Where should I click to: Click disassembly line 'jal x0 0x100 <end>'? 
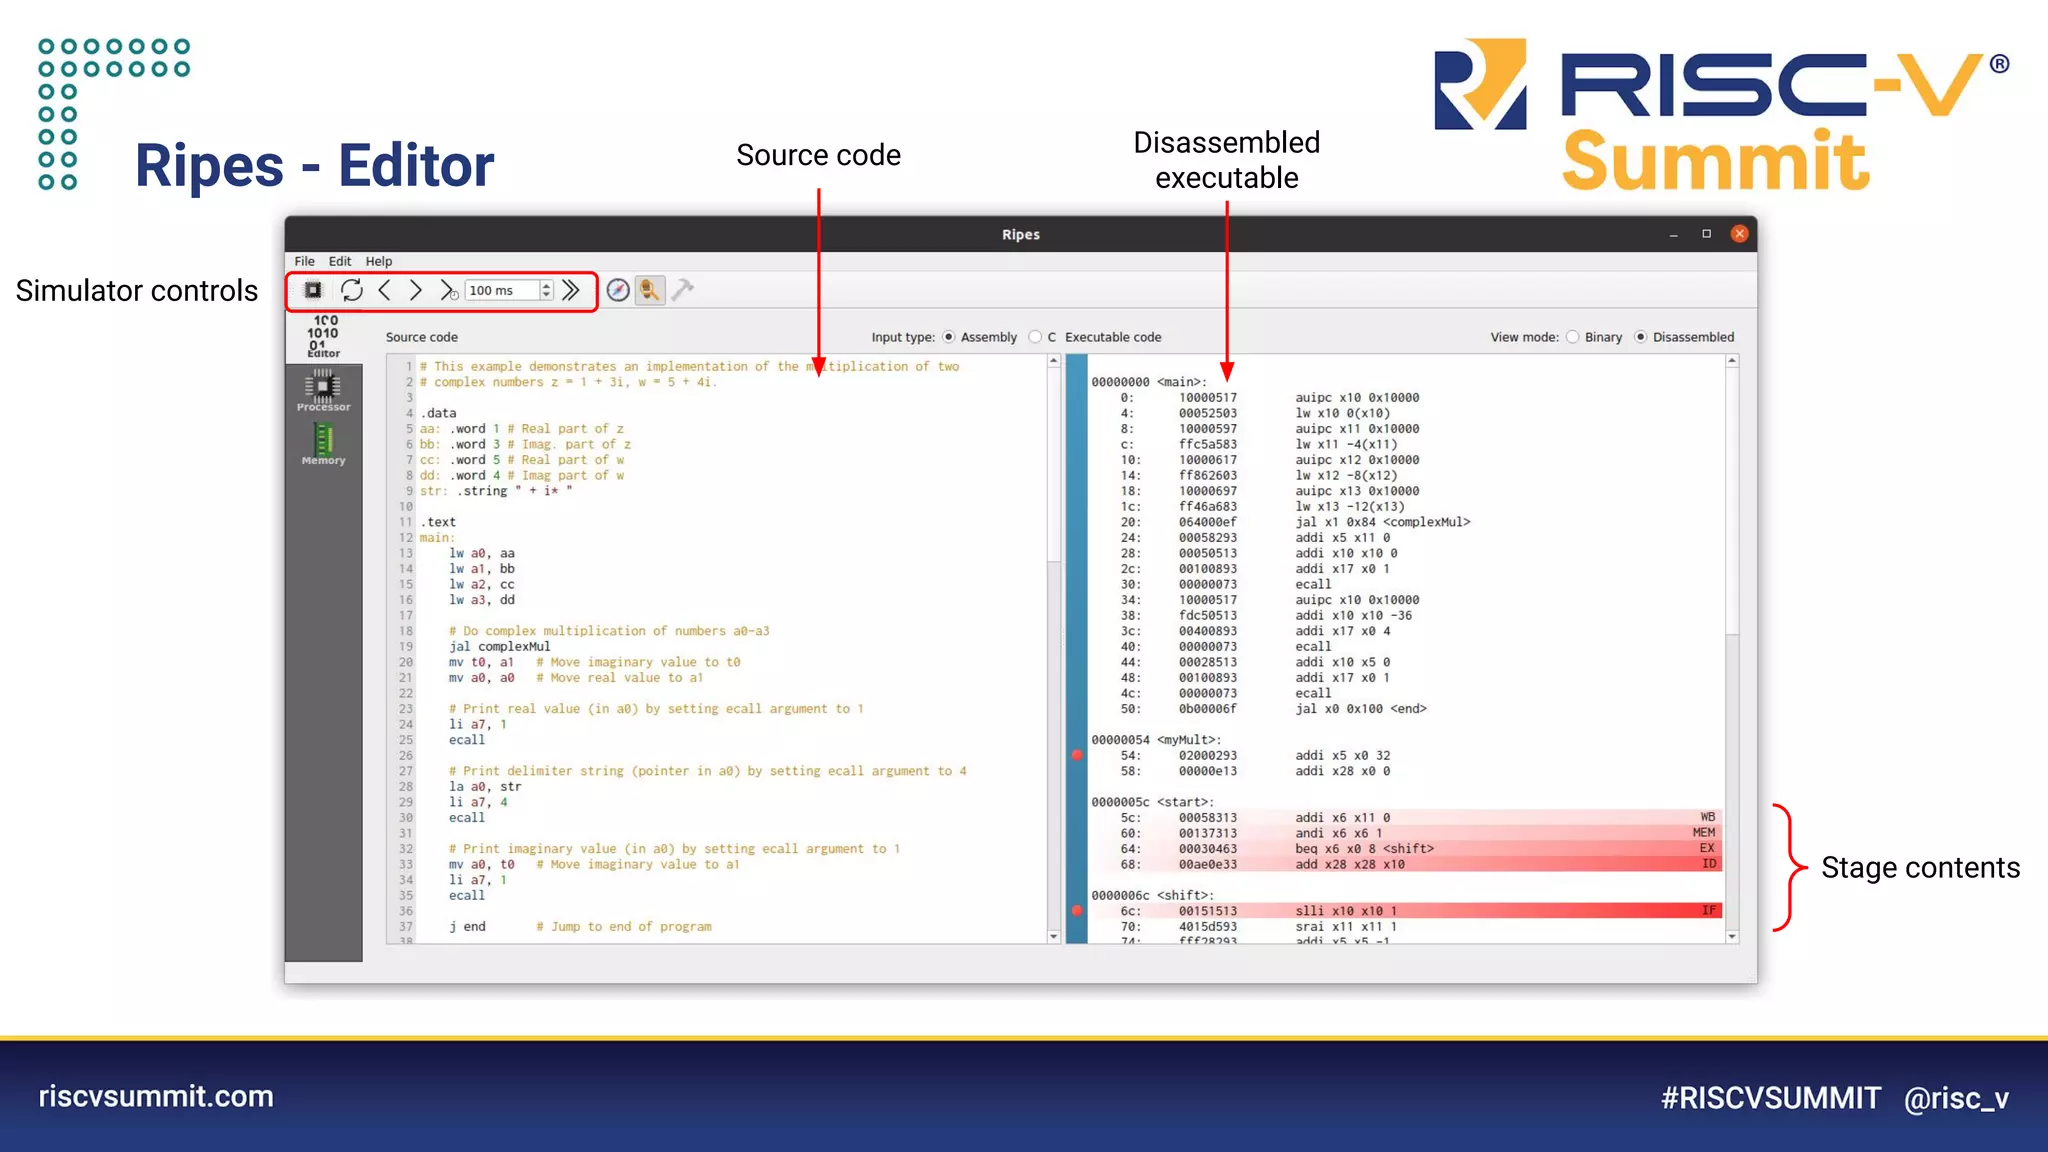[1361, 709]
